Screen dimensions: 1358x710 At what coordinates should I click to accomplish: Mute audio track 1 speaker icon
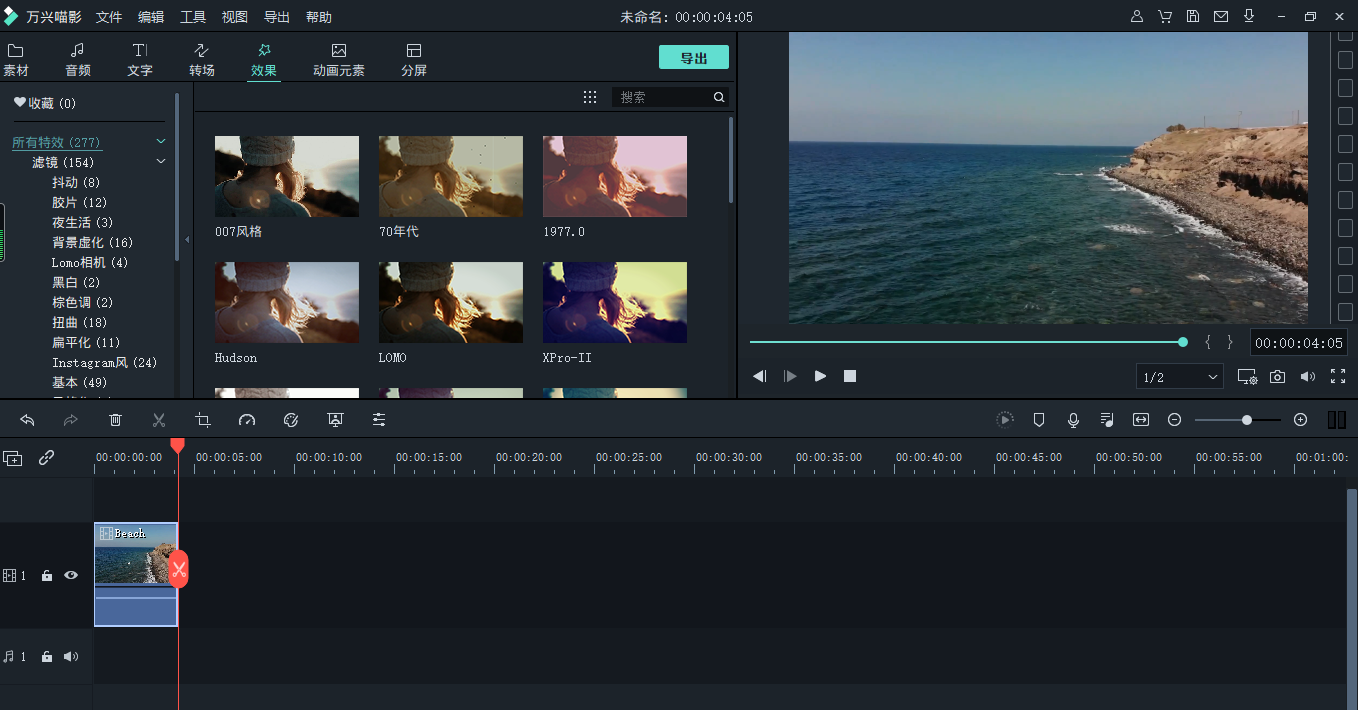(x=71, y=657)
